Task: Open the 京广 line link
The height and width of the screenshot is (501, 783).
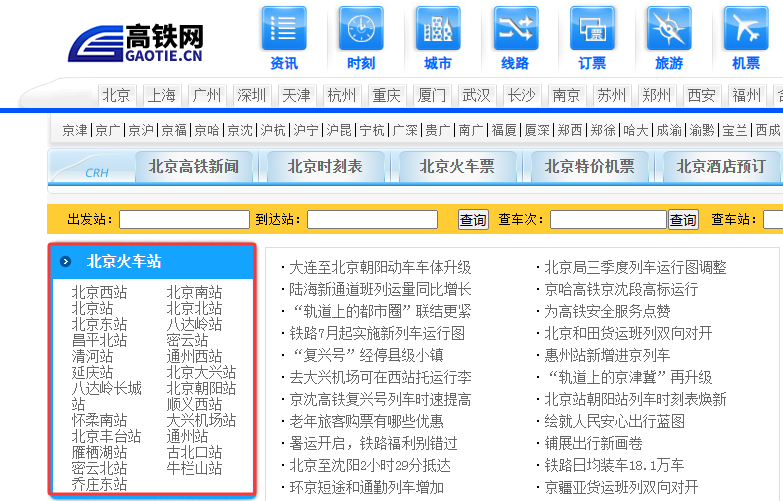Action: (x=108, y=130)
